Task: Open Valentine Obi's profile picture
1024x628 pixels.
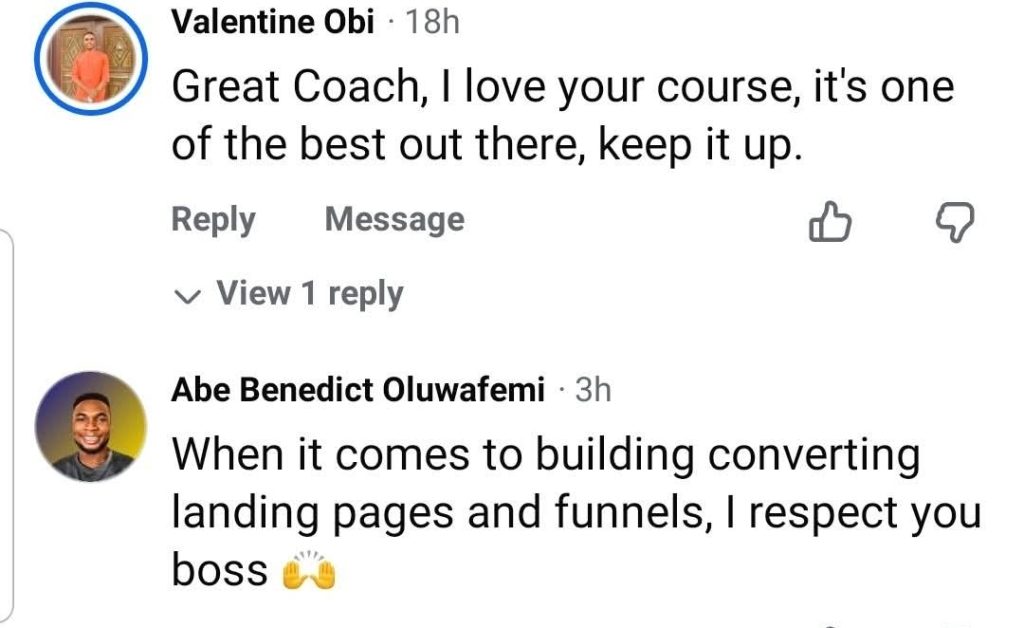Action: coord(91,59)
